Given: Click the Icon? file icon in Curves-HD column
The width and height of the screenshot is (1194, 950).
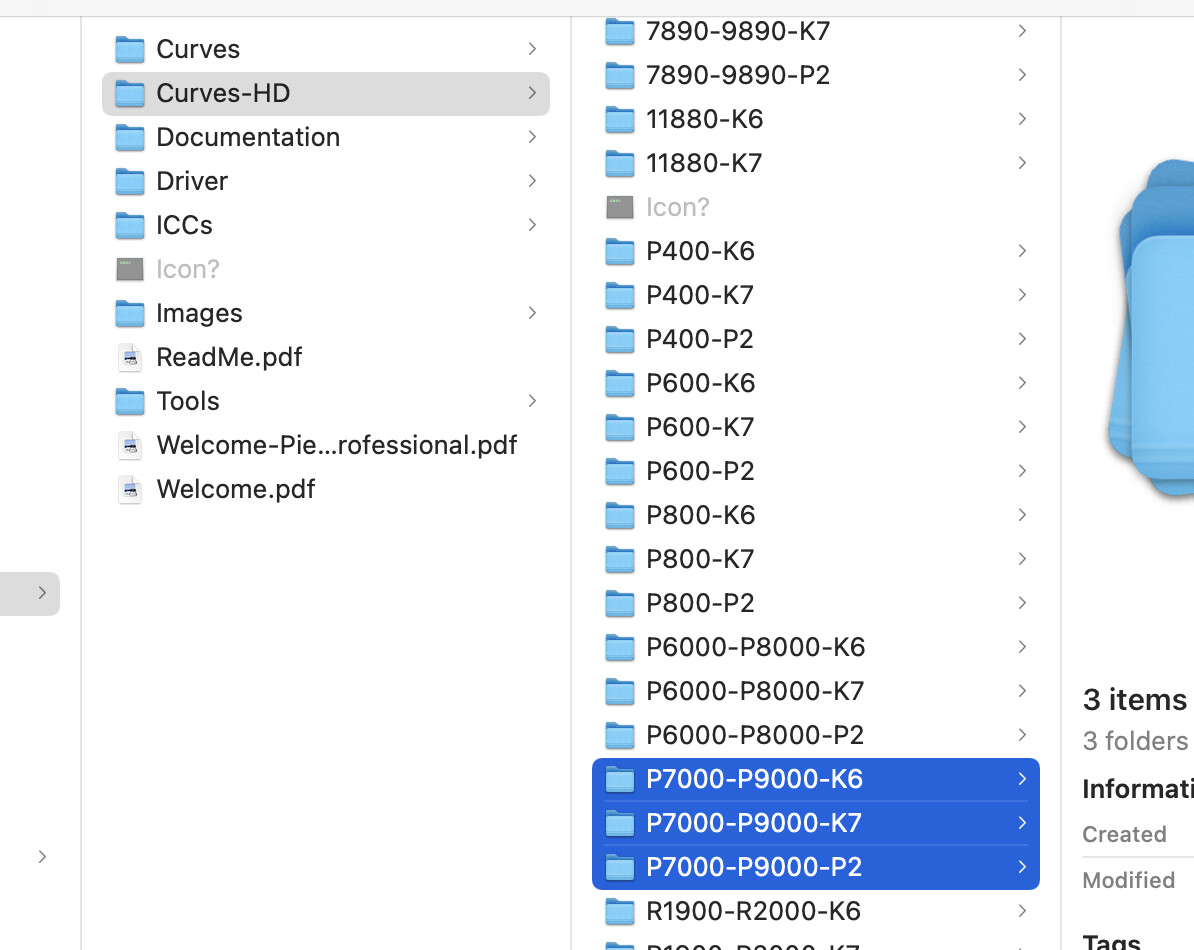Looking at the screenshot, I should [x=619, y=207].
